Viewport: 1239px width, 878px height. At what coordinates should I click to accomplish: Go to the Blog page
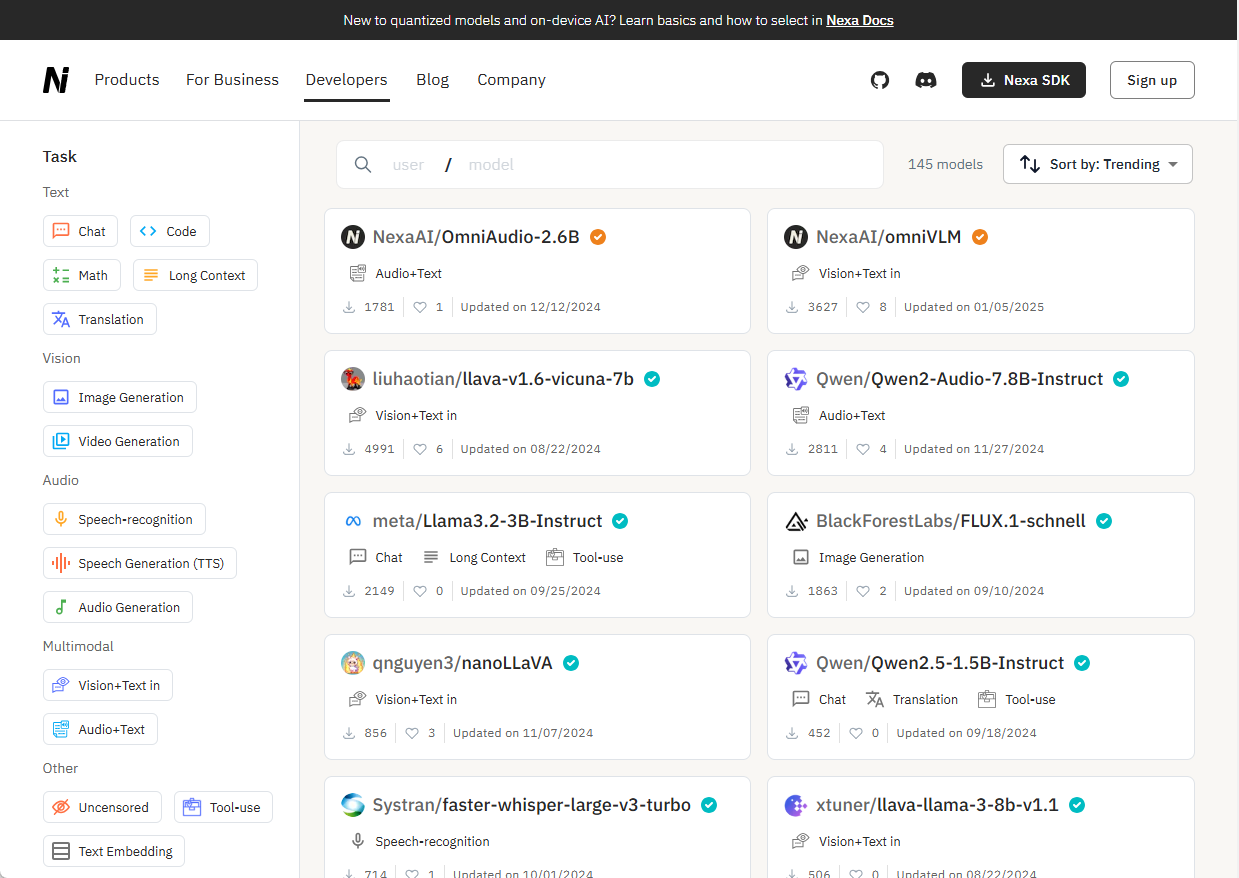432,80
